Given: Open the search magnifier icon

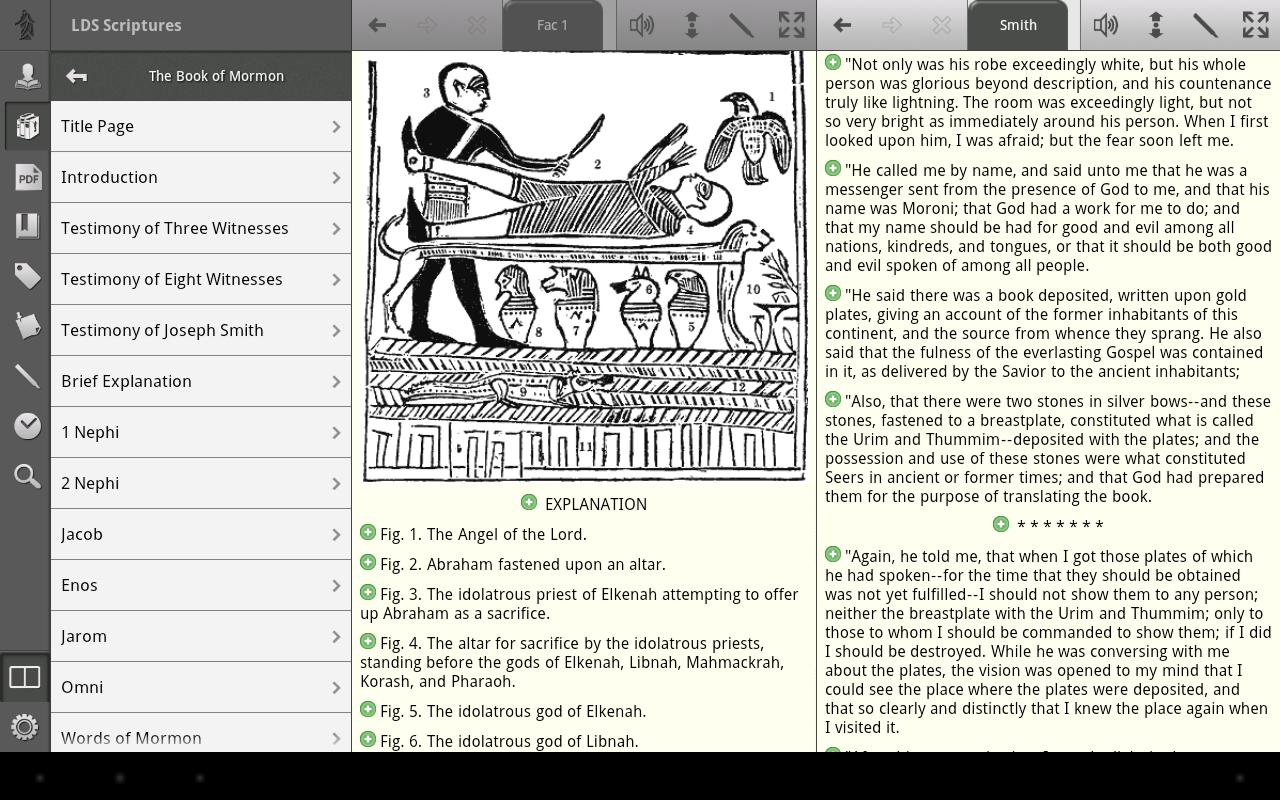Looking at the screenshot, I should point(27,476).
